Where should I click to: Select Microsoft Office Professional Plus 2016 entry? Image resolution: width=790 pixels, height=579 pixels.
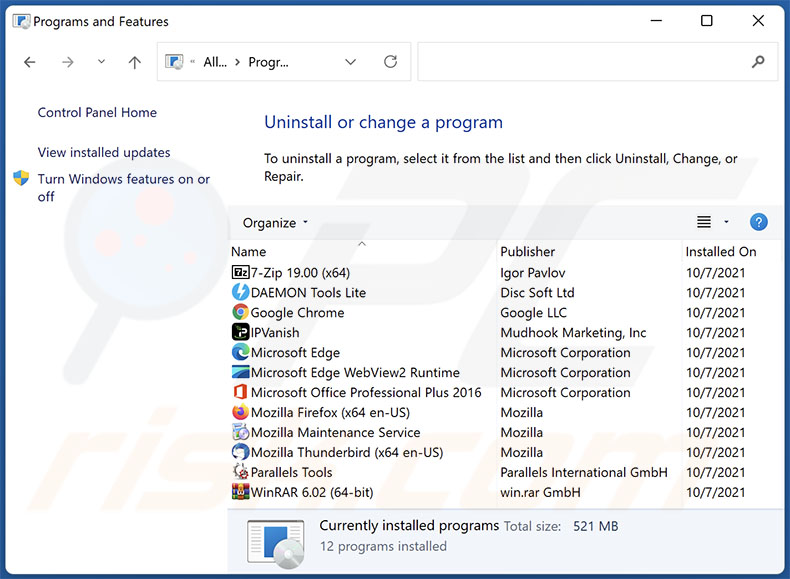point(366,393)
